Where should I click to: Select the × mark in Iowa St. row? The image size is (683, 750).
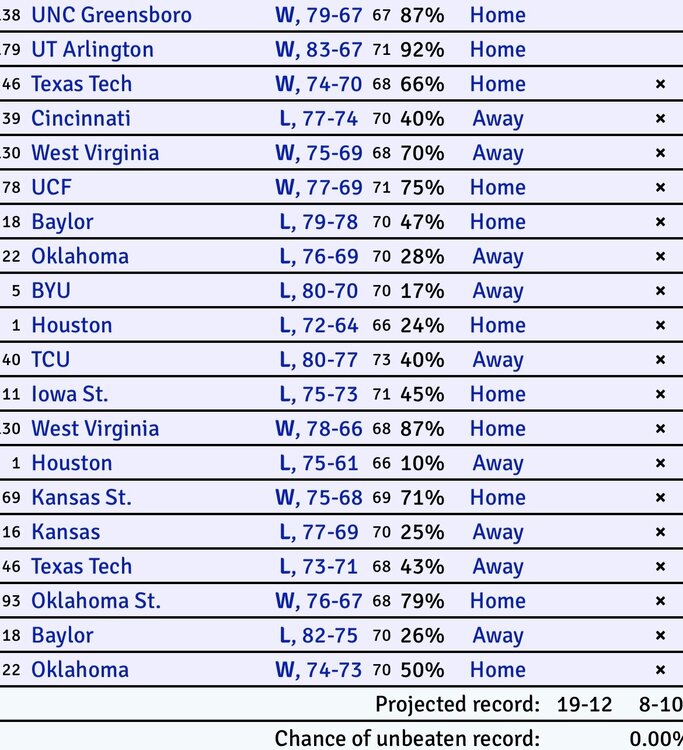[660, 394]
